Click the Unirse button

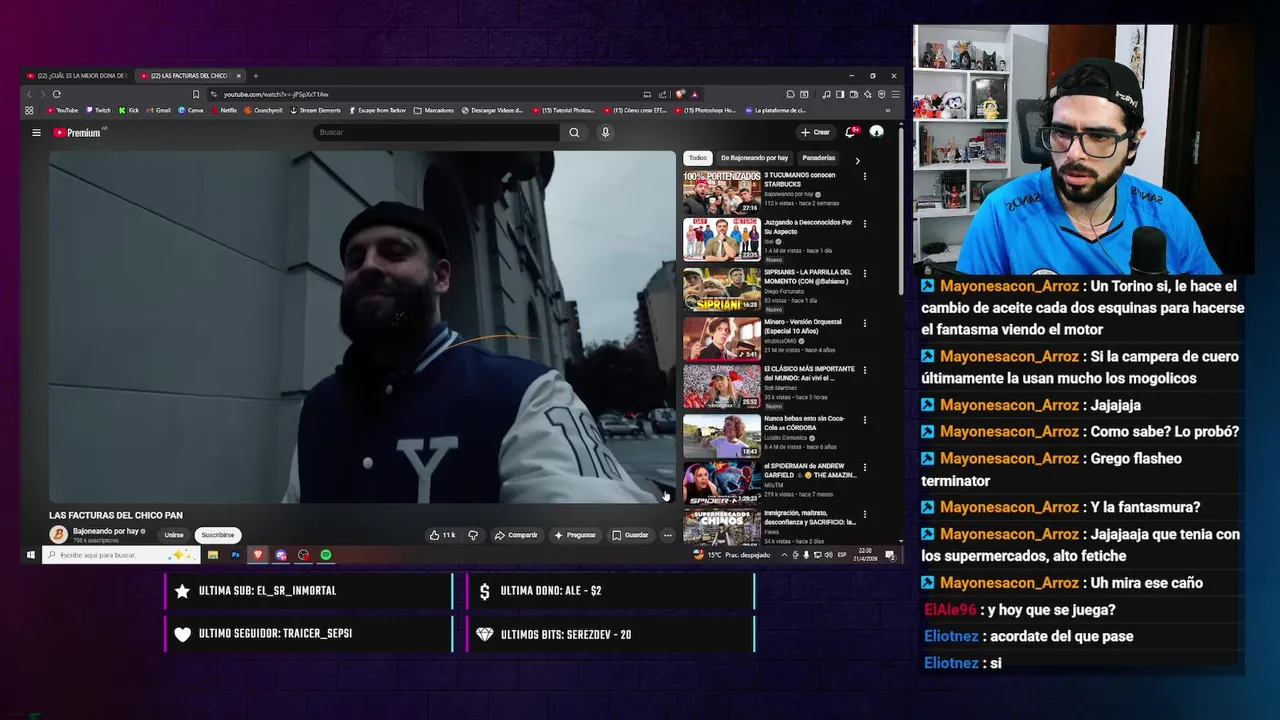click(x=174, y=535)
